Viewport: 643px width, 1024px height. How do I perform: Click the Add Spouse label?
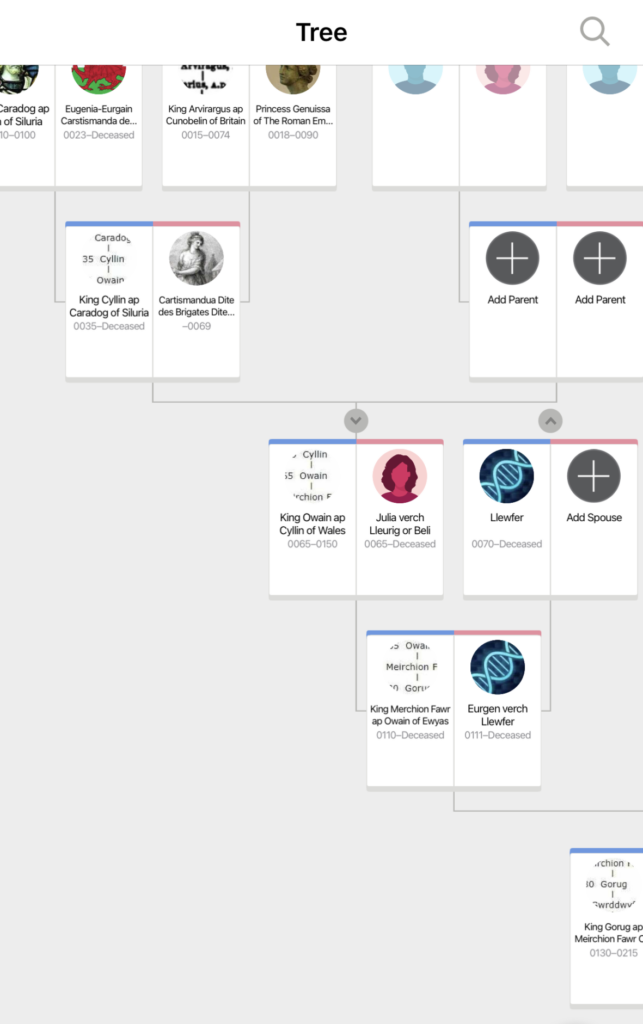pyautogui.click(x=594, y=518)
